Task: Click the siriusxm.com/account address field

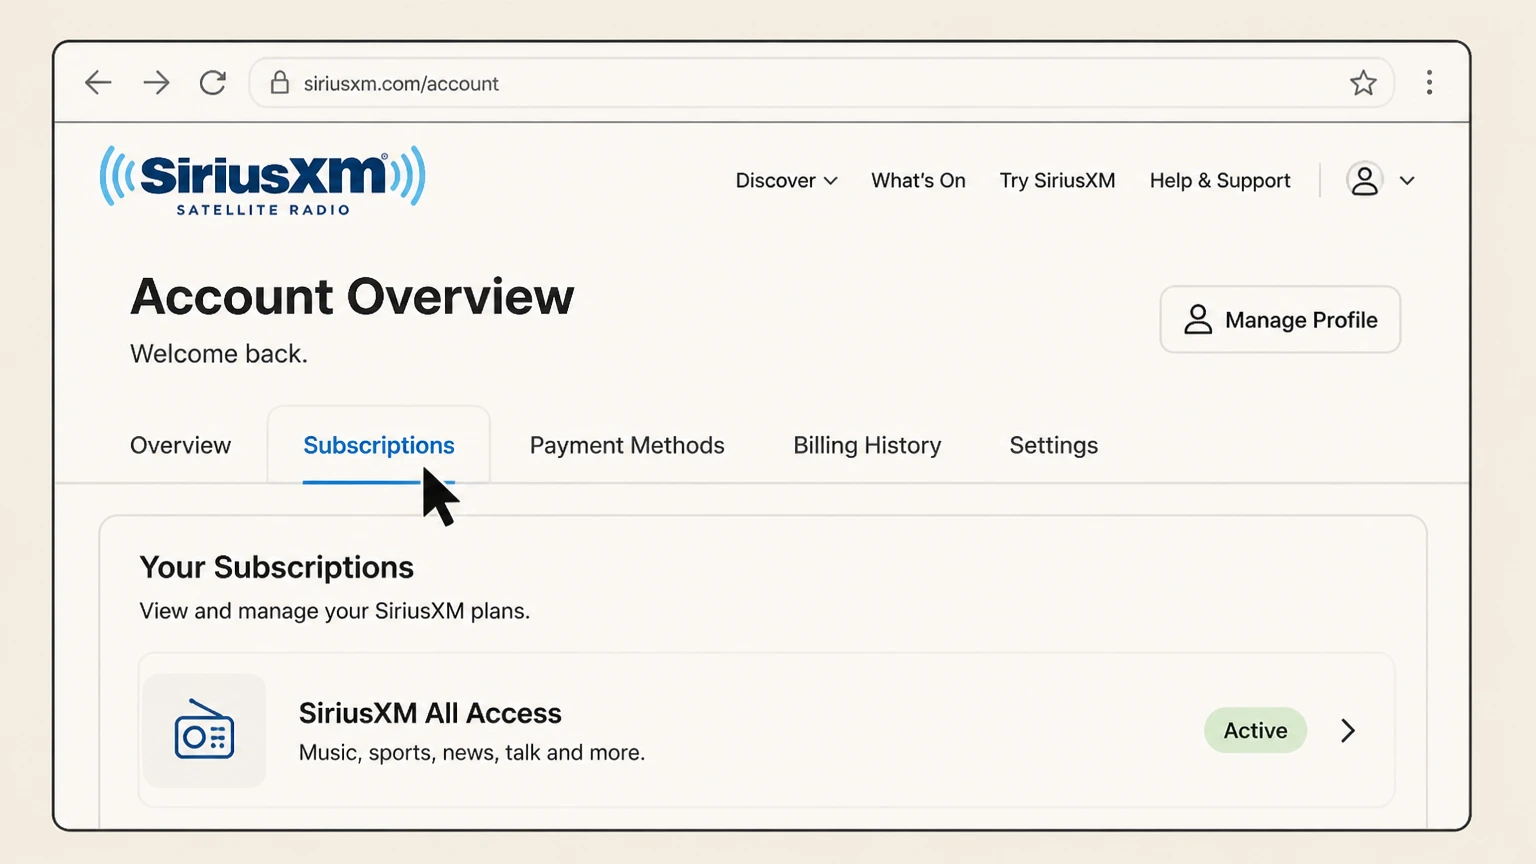Action: (821, 83)
